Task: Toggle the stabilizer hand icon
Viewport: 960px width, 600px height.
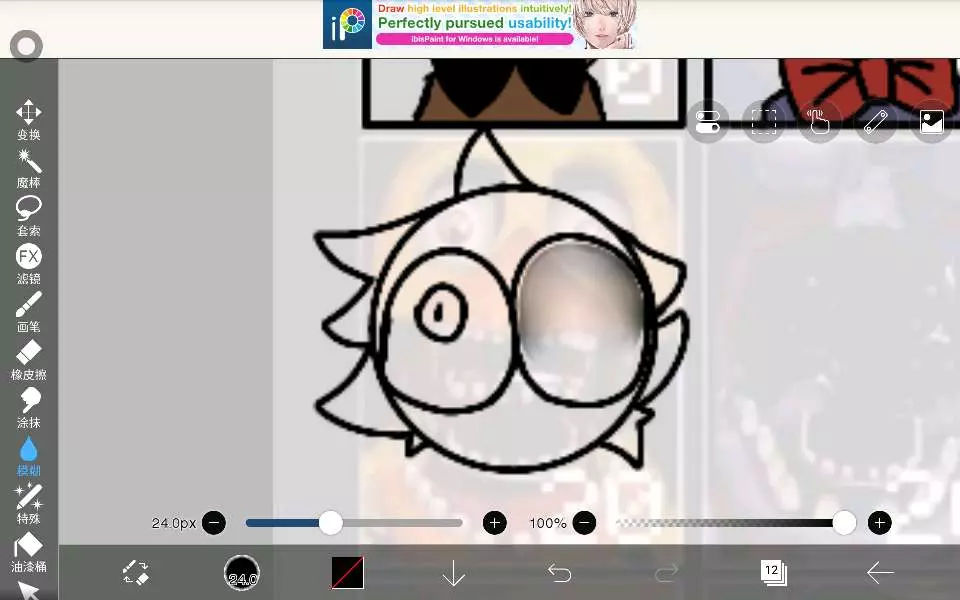Action: (x=820, y=122)
